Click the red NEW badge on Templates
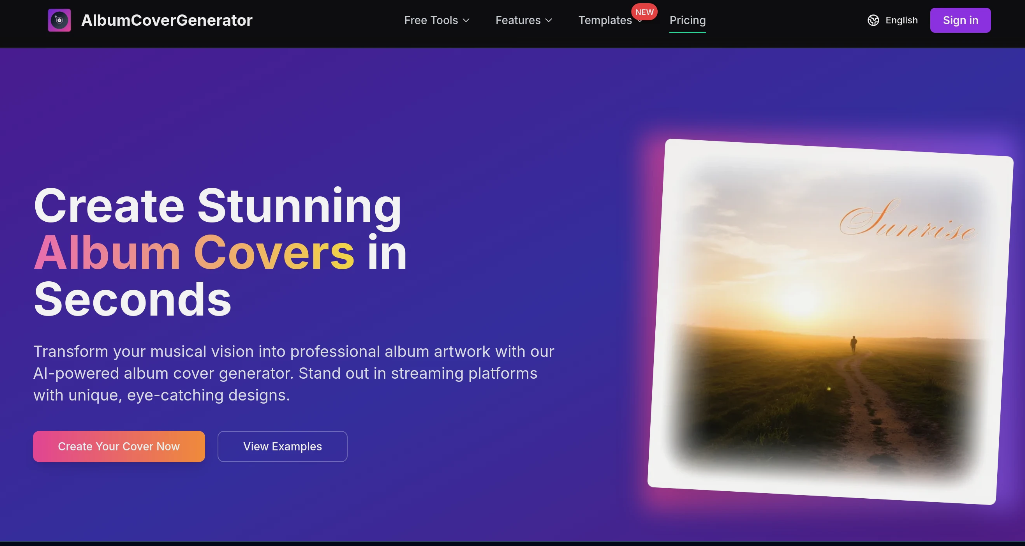Viewport: 1025px width, 546px height. coord(644,12)
